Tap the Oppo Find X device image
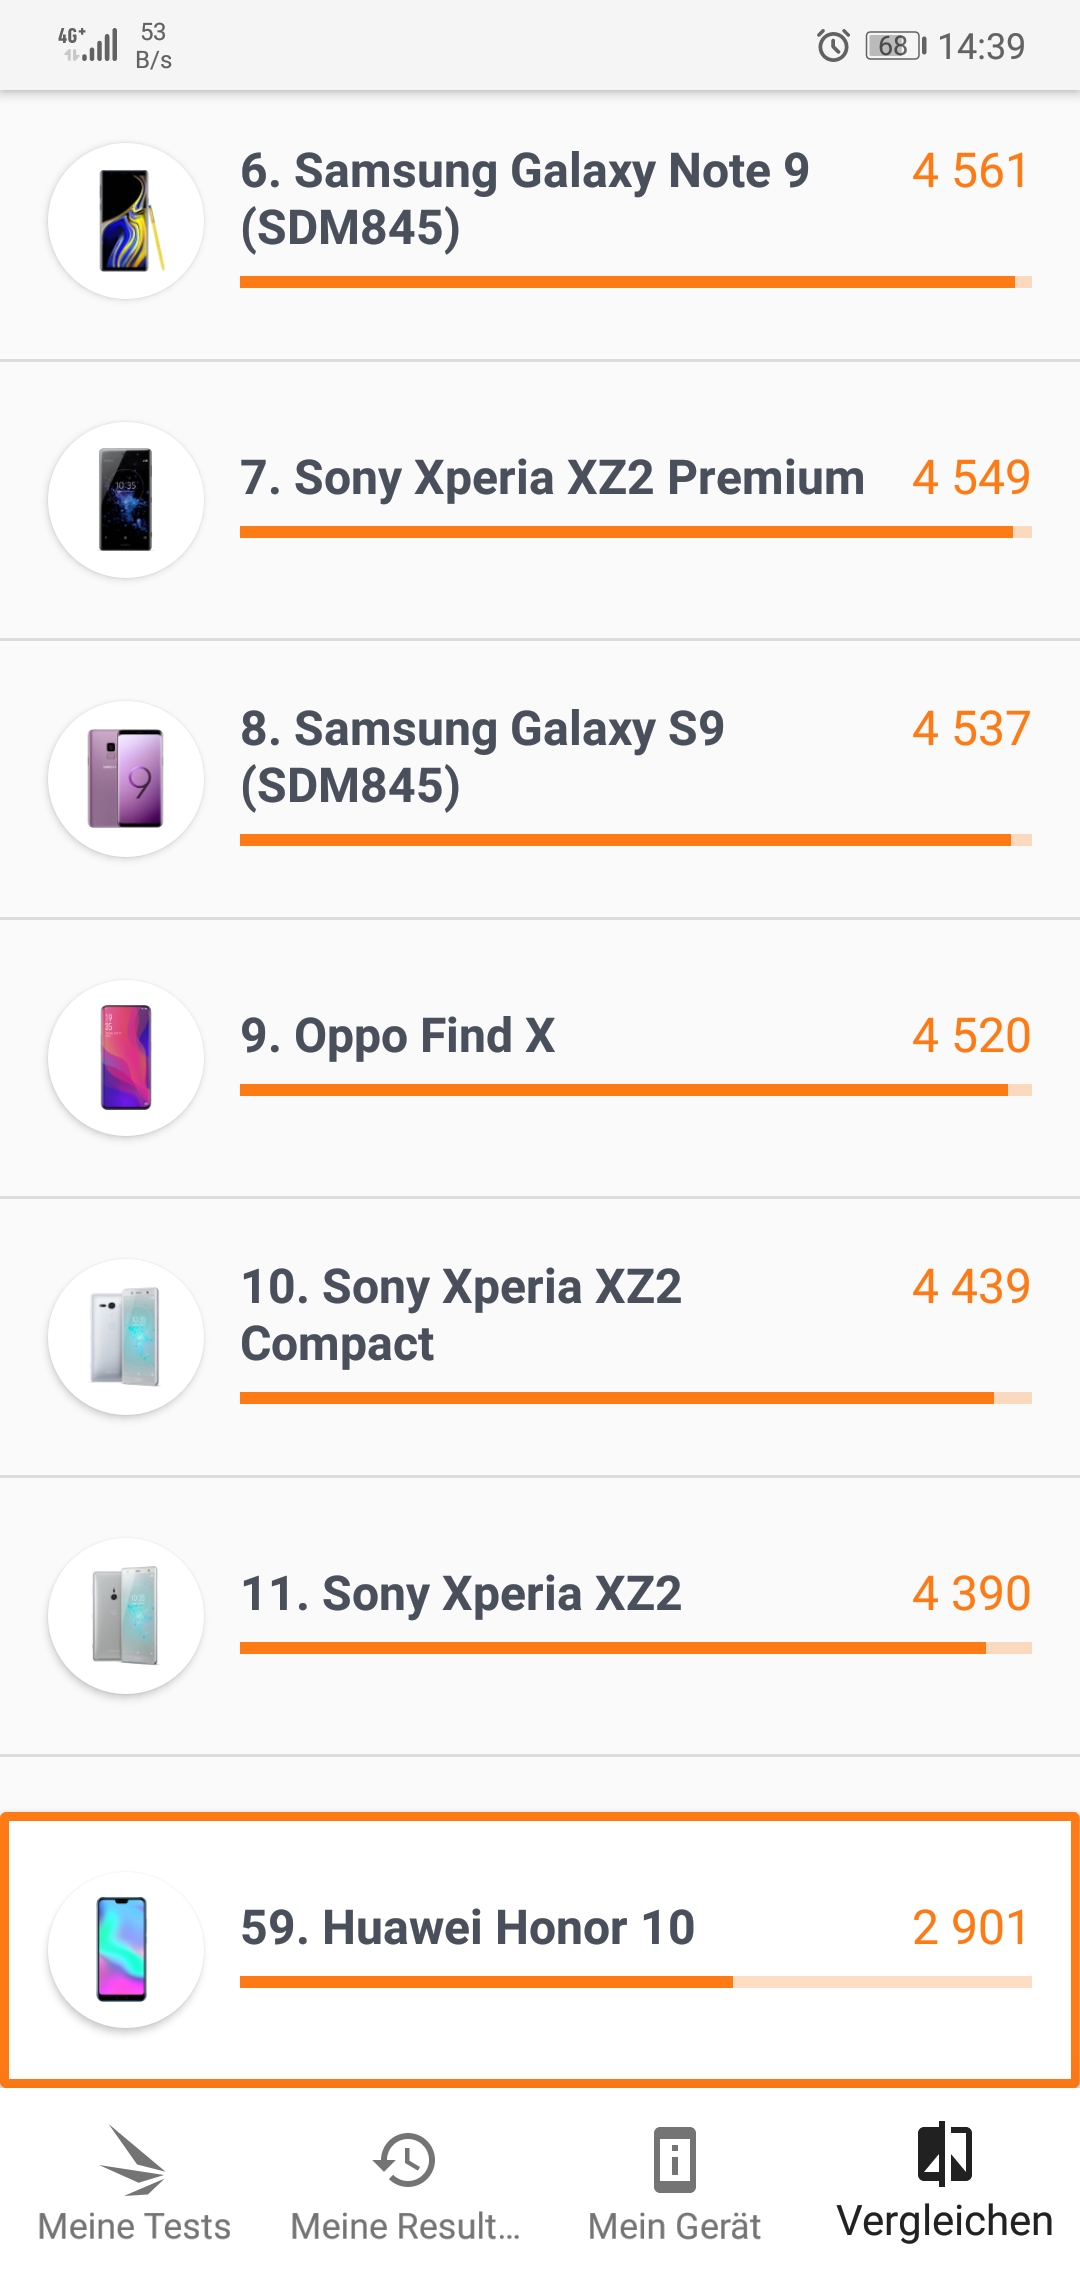 pos(126,1058)
